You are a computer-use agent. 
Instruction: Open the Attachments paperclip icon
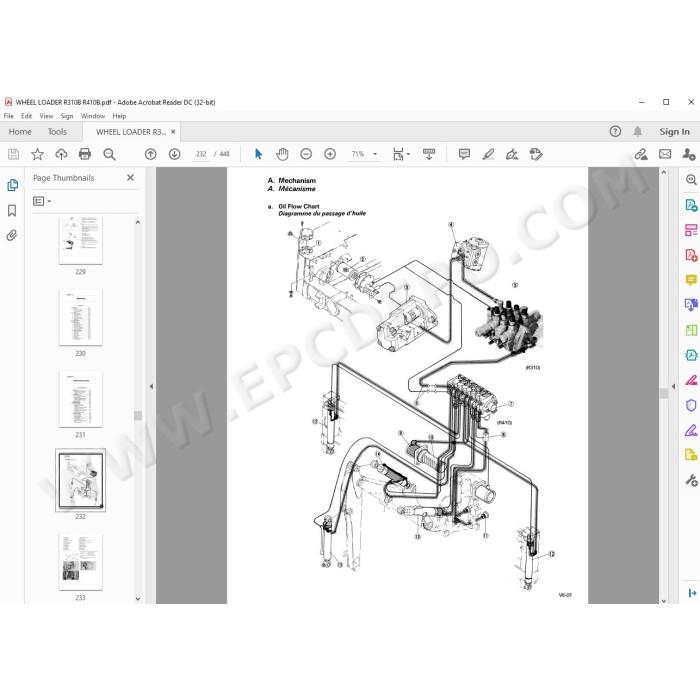(12, 235)
